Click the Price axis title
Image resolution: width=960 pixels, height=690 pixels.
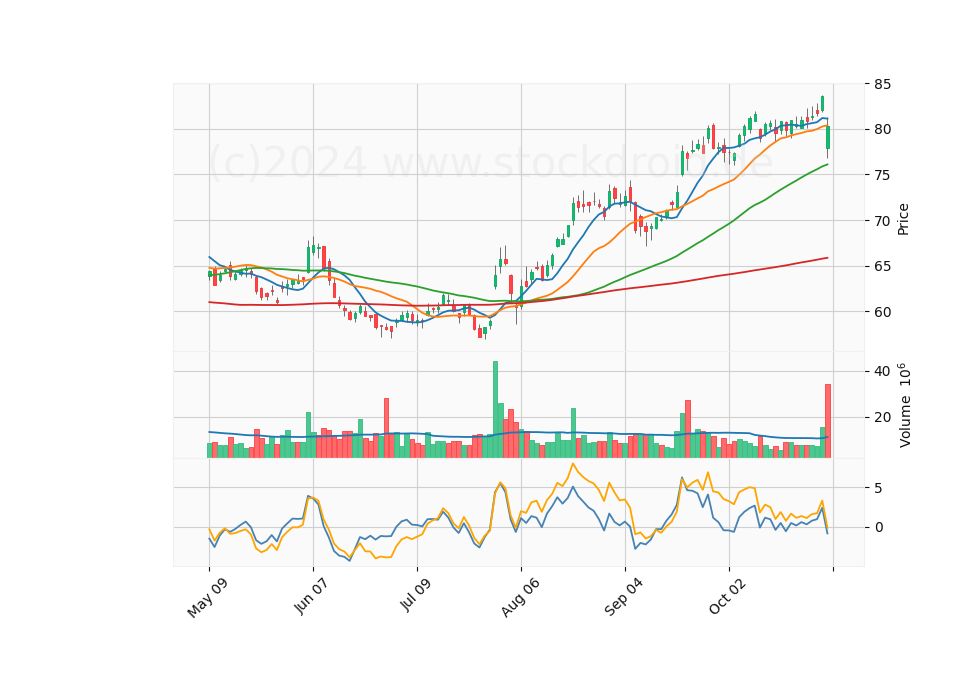(902, 219)
